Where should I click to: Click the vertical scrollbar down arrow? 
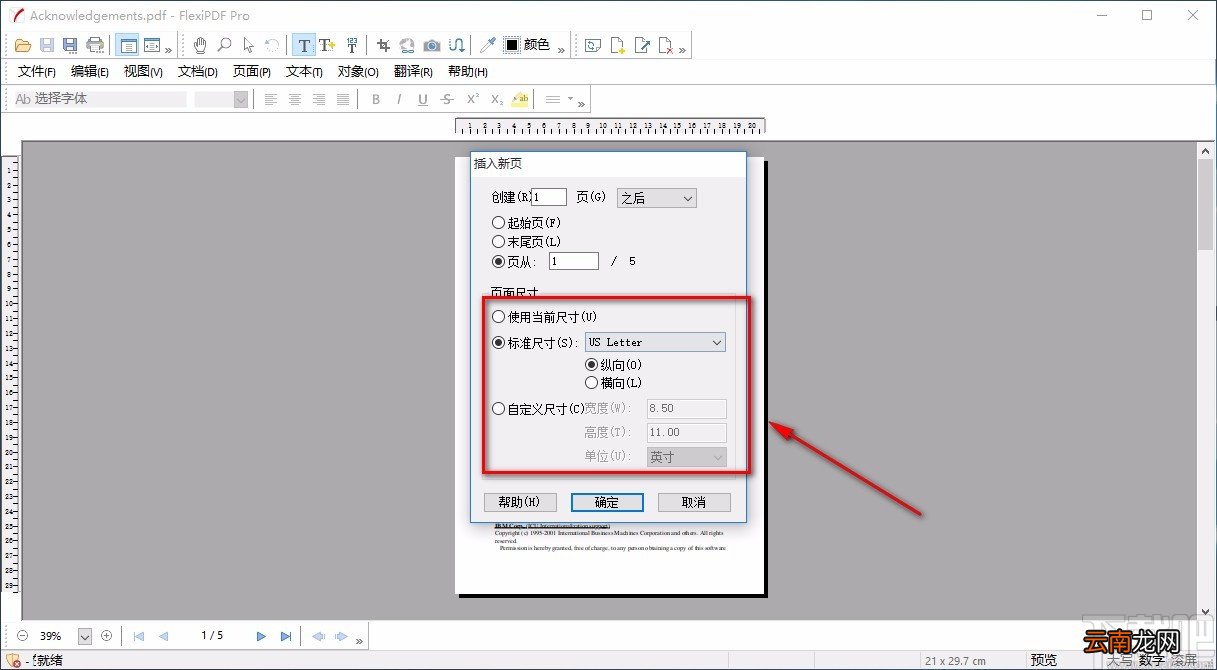(1206, 611)
